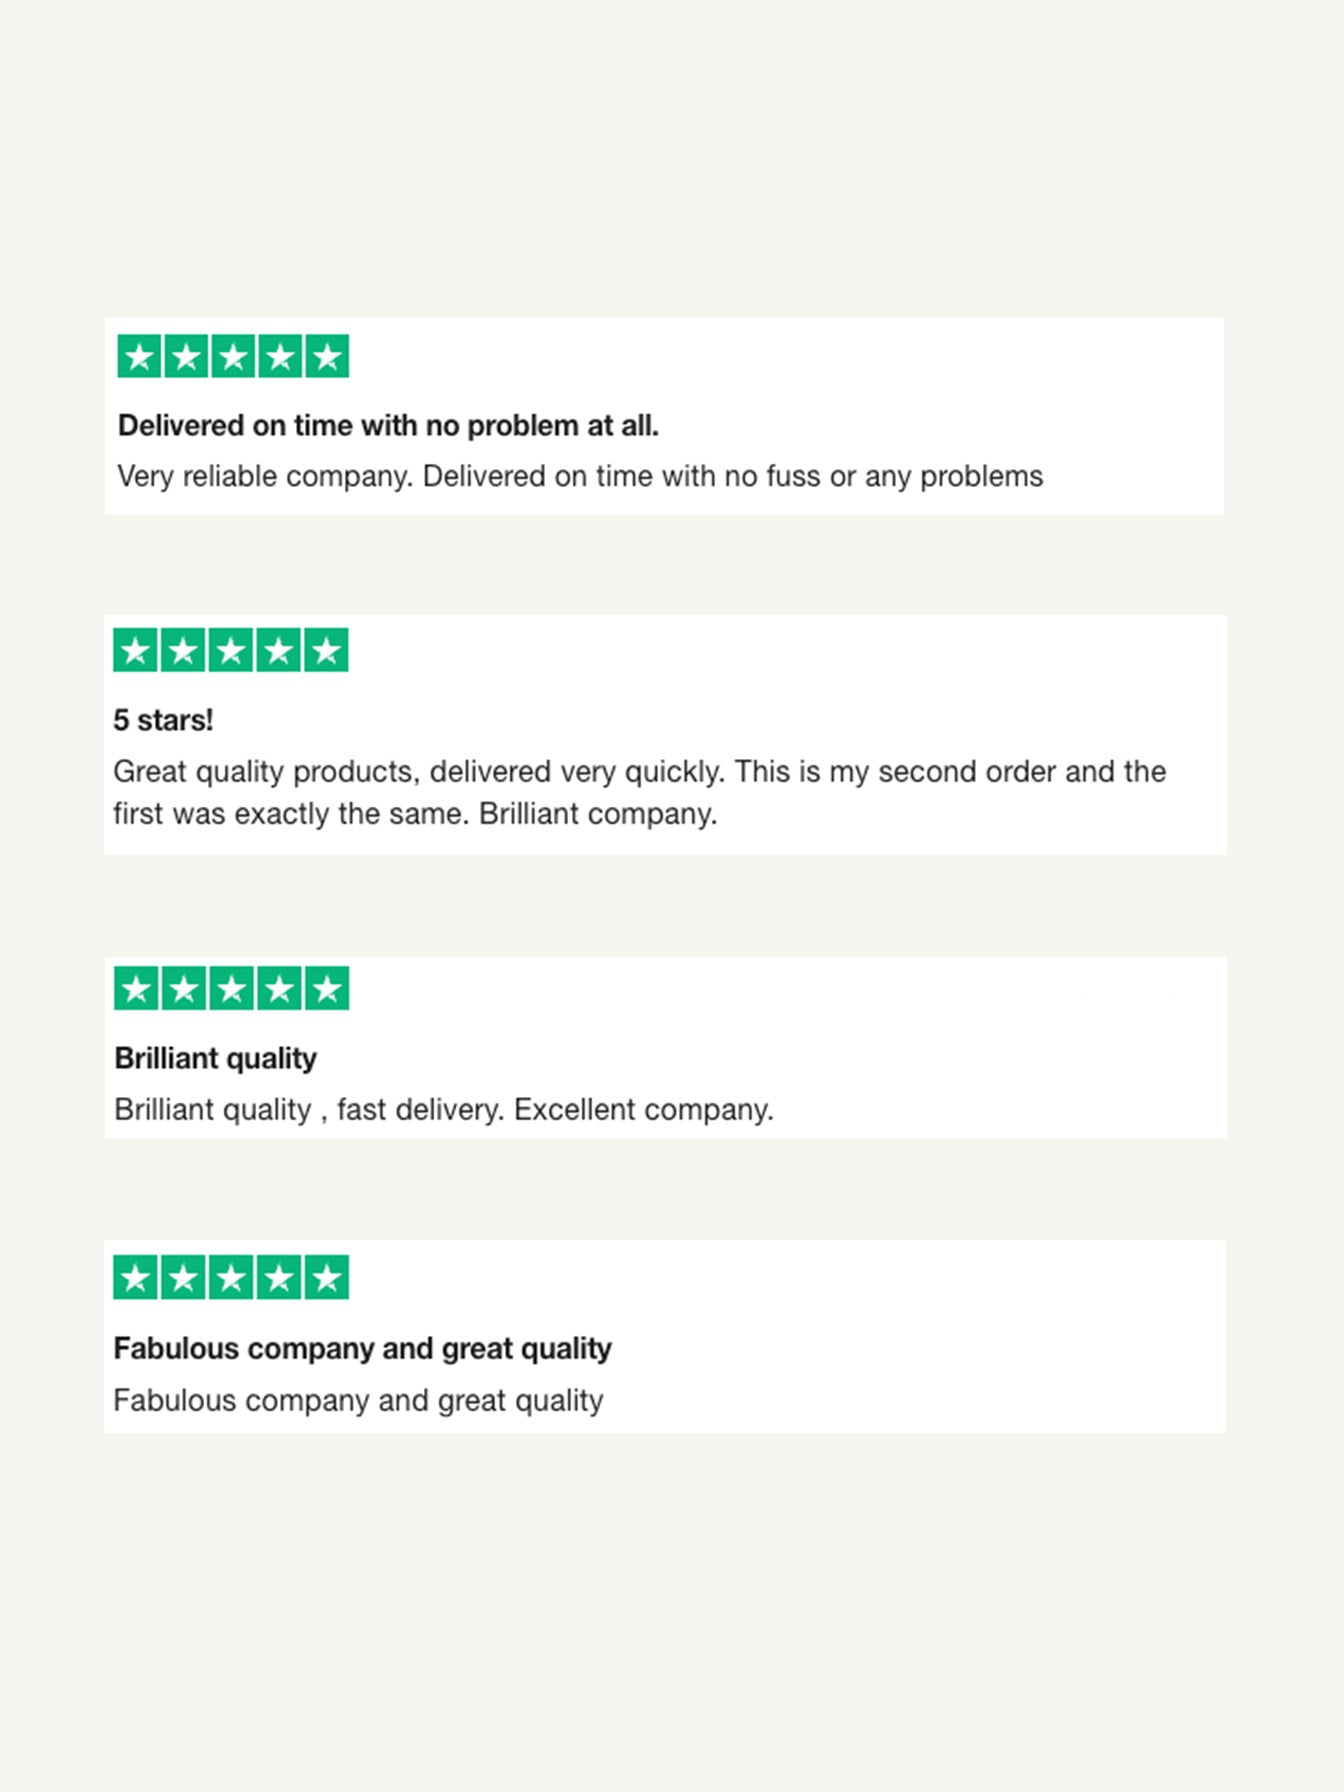The height and width of the screenshot is (1792, 1344).
Task: Click the first star of the 'Fabulous company' review
Action: pos(136,1278)
